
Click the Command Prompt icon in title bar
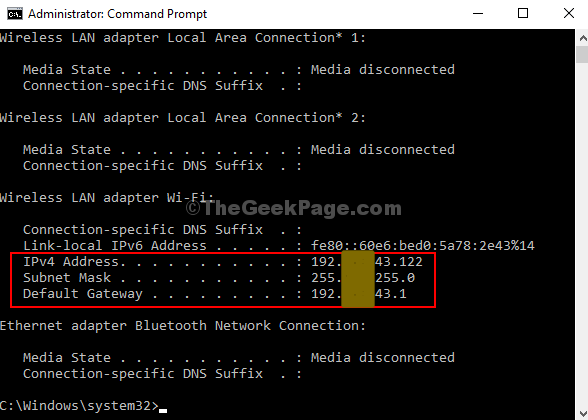point(15,14)
